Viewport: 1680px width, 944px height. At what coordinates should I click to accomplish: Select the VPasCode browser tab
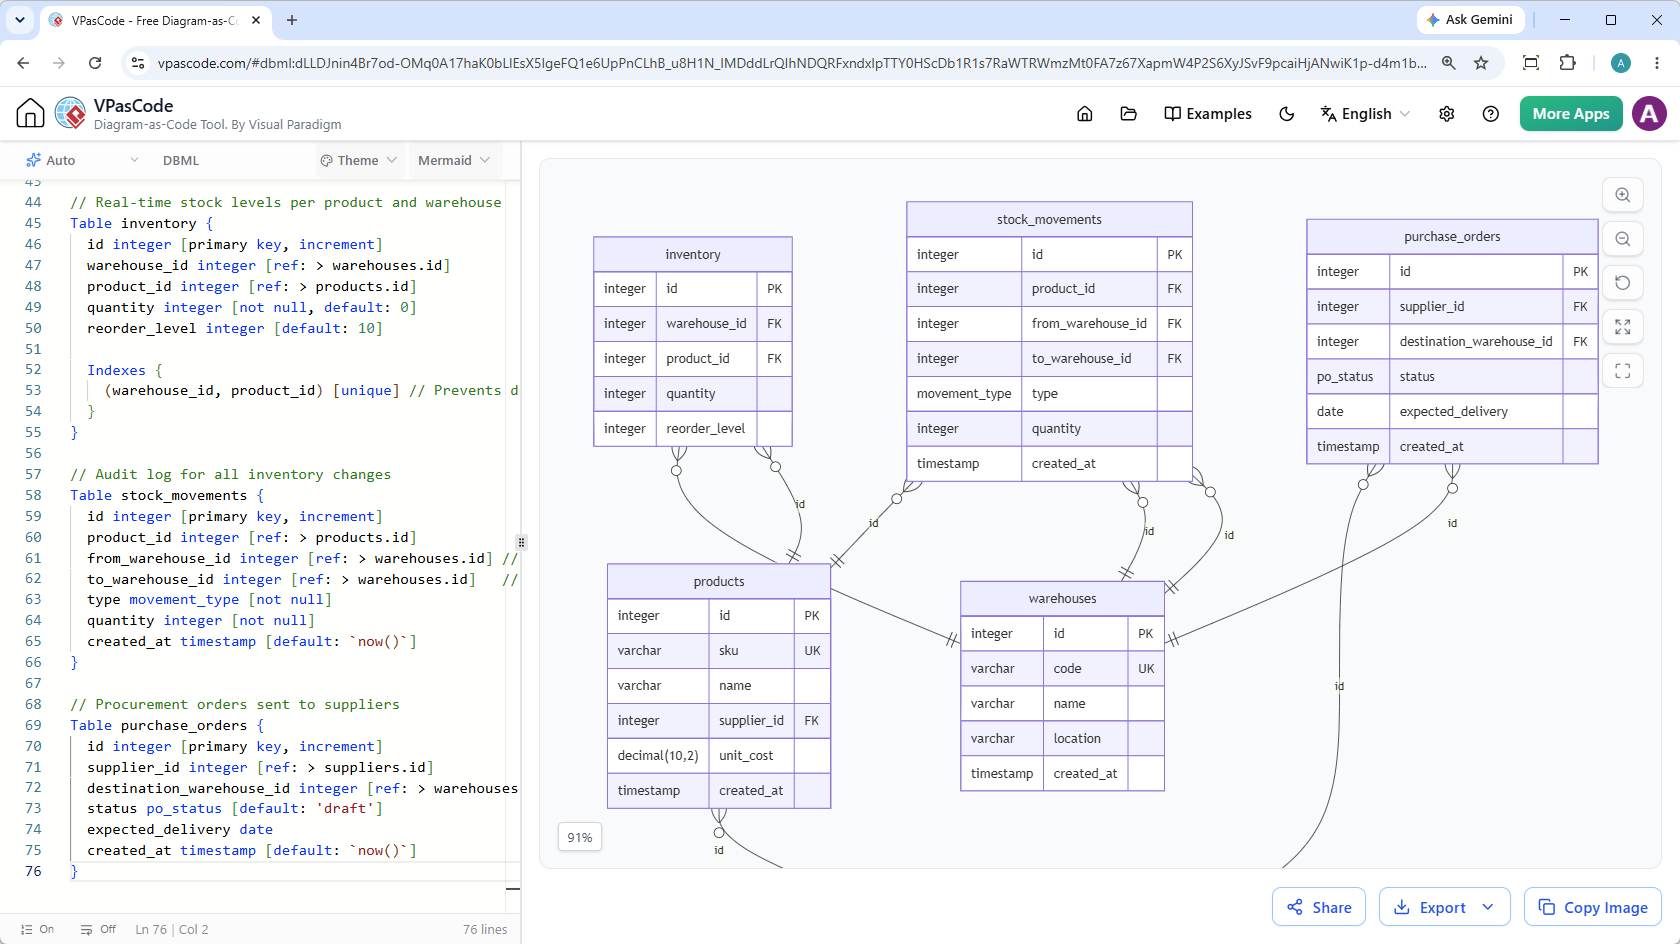[x=156, y=20]
